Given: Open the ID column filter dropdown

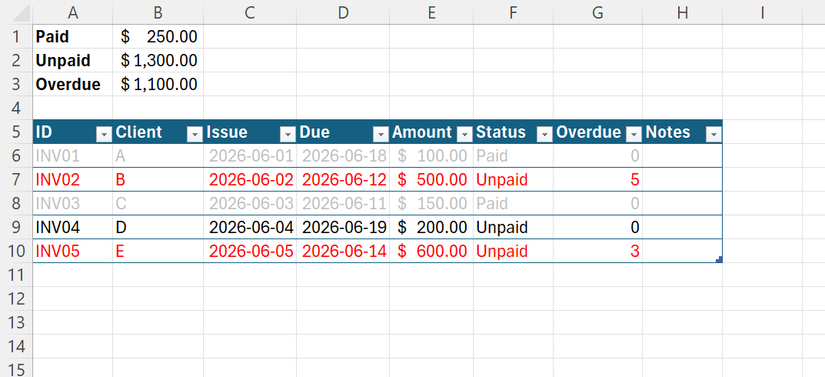Looking at the screenshot, I should pyautogui.click(x=104, y=135).
